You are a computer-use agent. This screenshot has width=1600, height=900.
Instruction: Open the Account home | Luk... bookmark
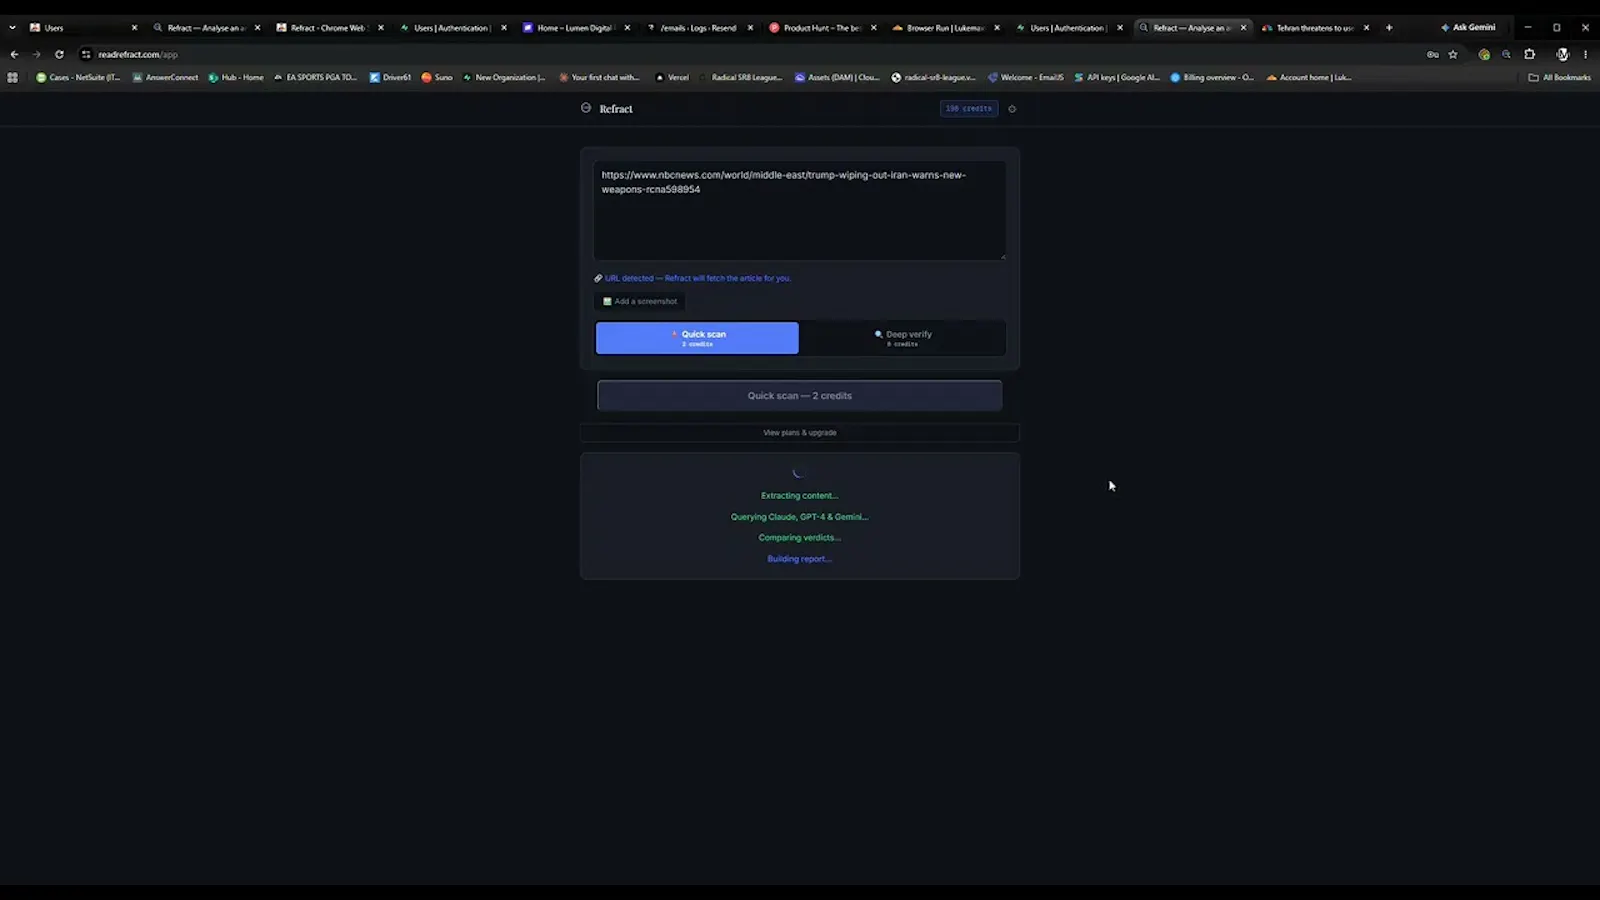[1309, 77]
